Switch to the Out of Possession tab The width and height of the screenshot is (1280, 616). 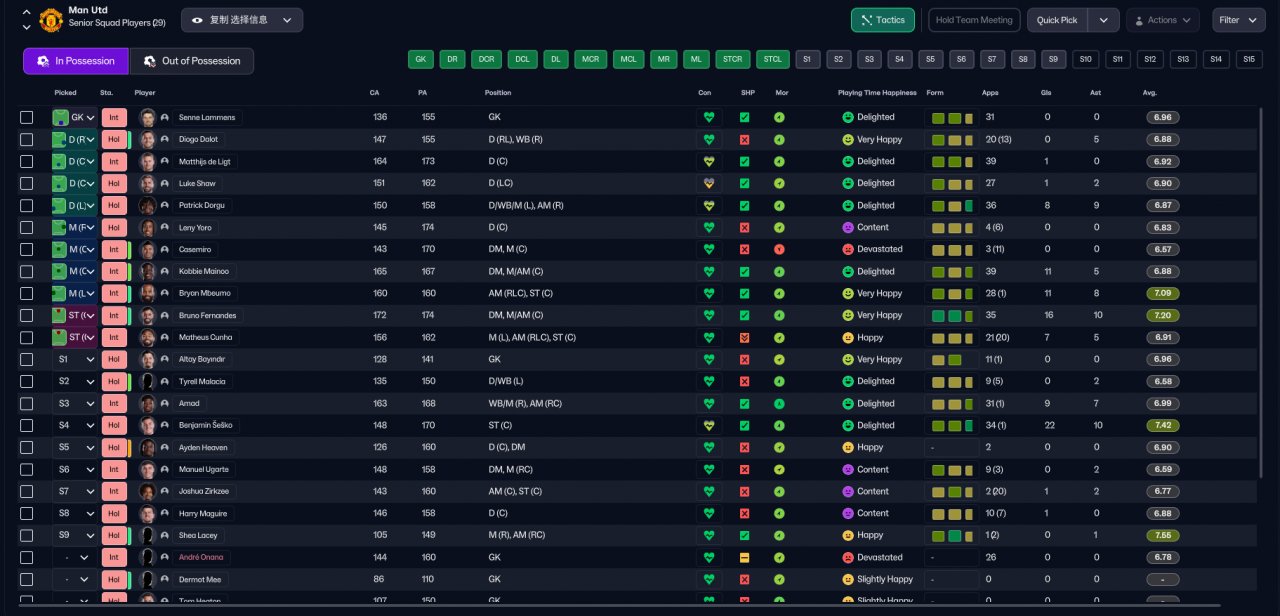(x=192, y=61)
